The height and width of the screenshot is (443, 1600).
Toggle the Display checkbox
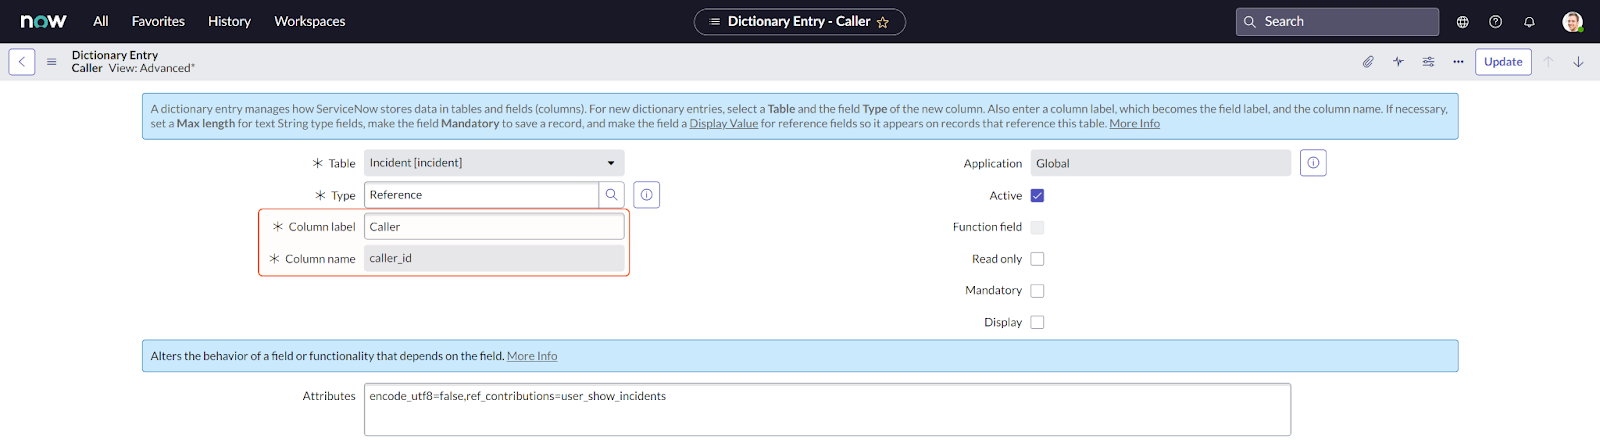pos(1037,322)
